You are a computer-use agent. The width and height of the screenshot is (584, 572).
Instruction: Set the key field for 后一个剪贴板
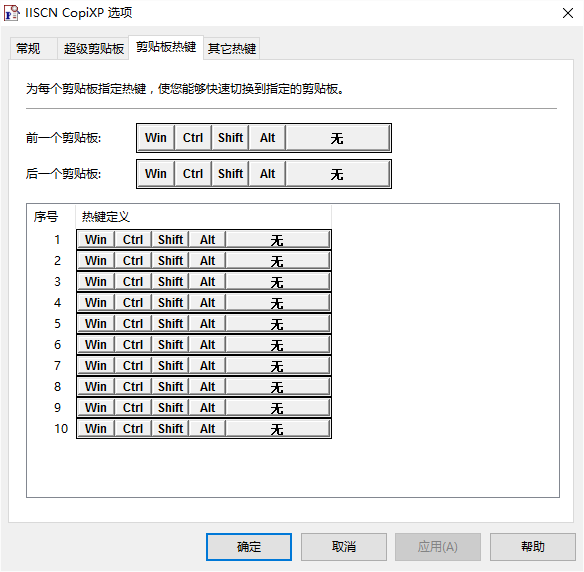click(x=338, y=174)
